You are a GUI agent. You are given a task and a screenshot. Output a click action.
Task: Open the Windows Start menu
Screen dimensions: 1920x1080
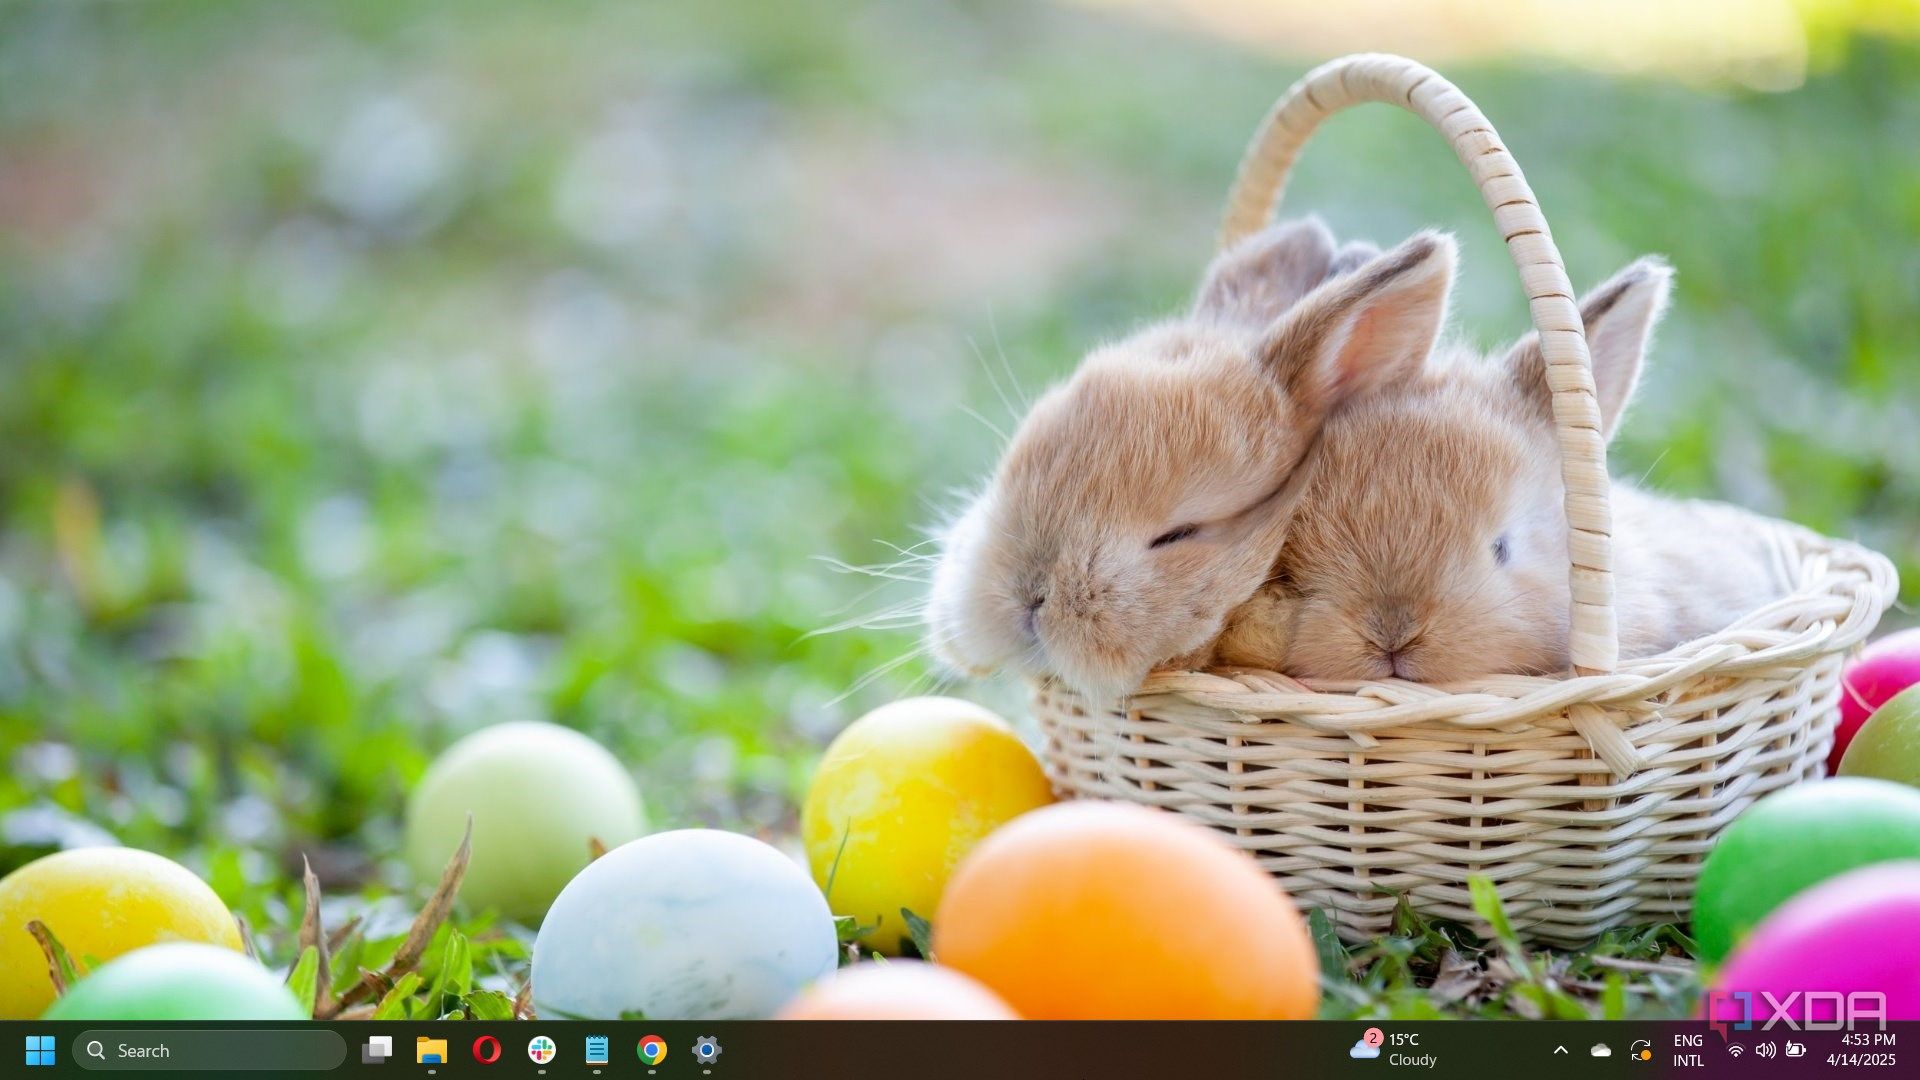[40, 1050]
